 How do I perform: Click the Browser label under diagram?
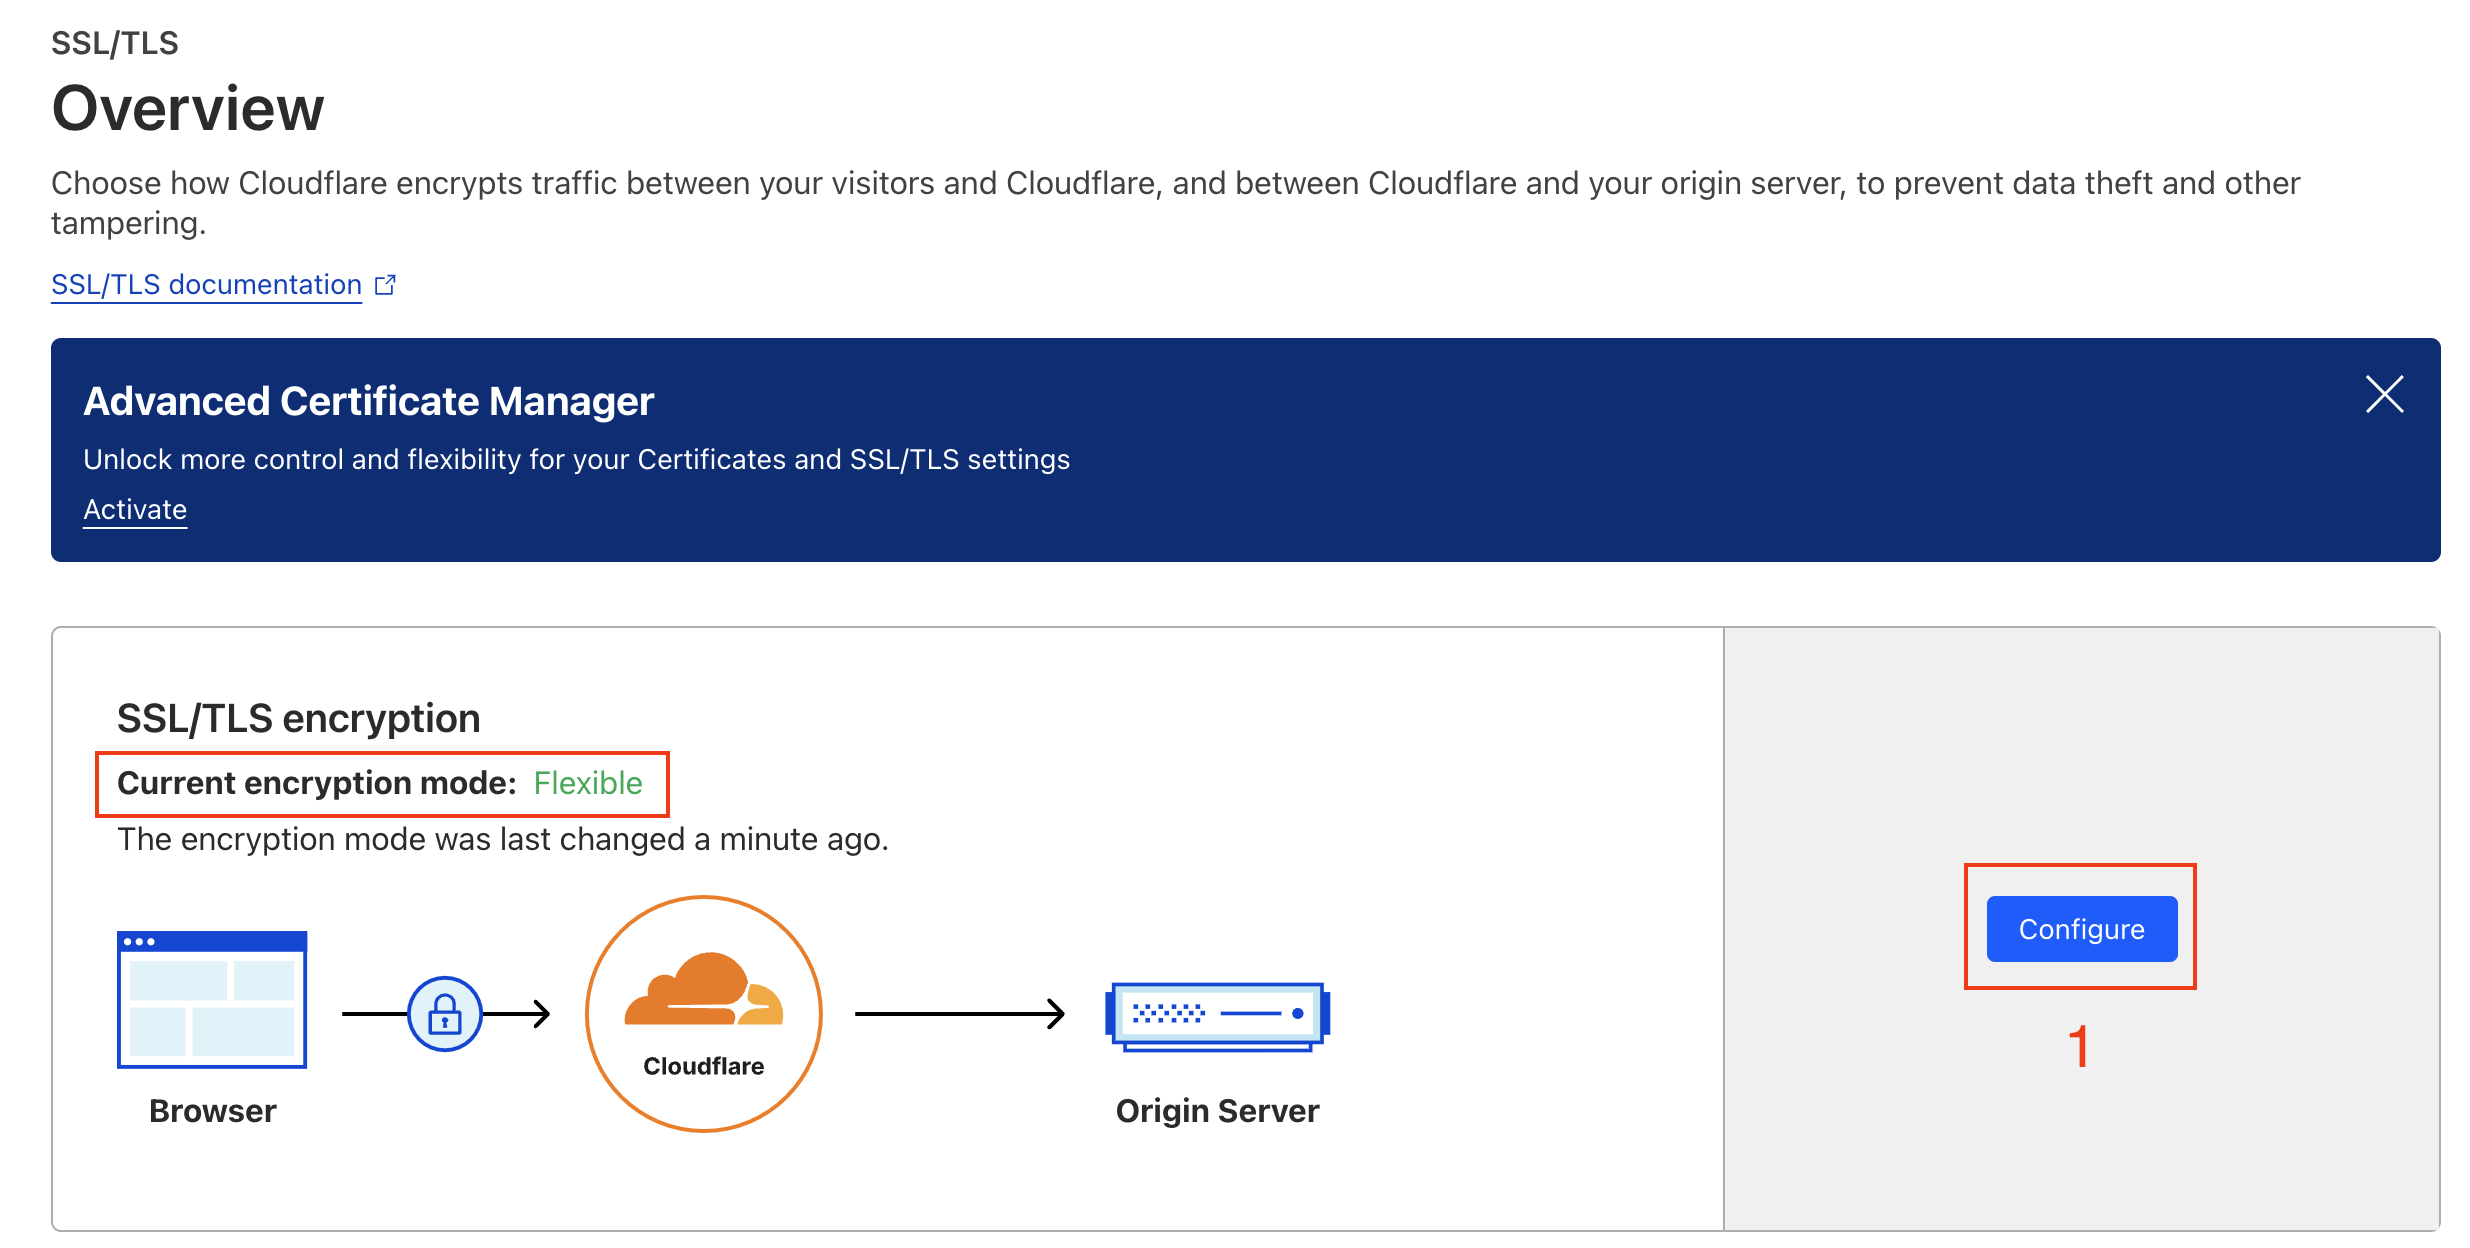click(x=212, y=1111)
